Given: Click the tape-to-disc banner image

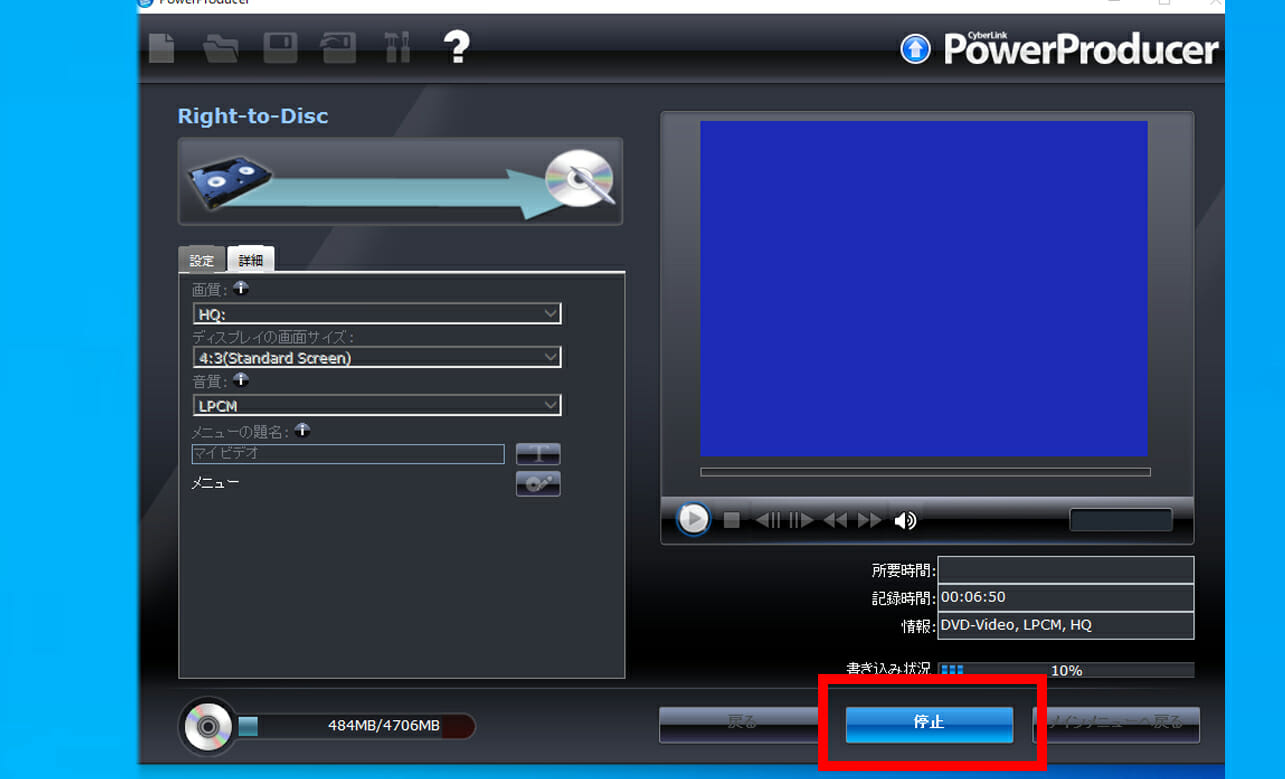Looking at the screenshot, I should pos(400,181).
